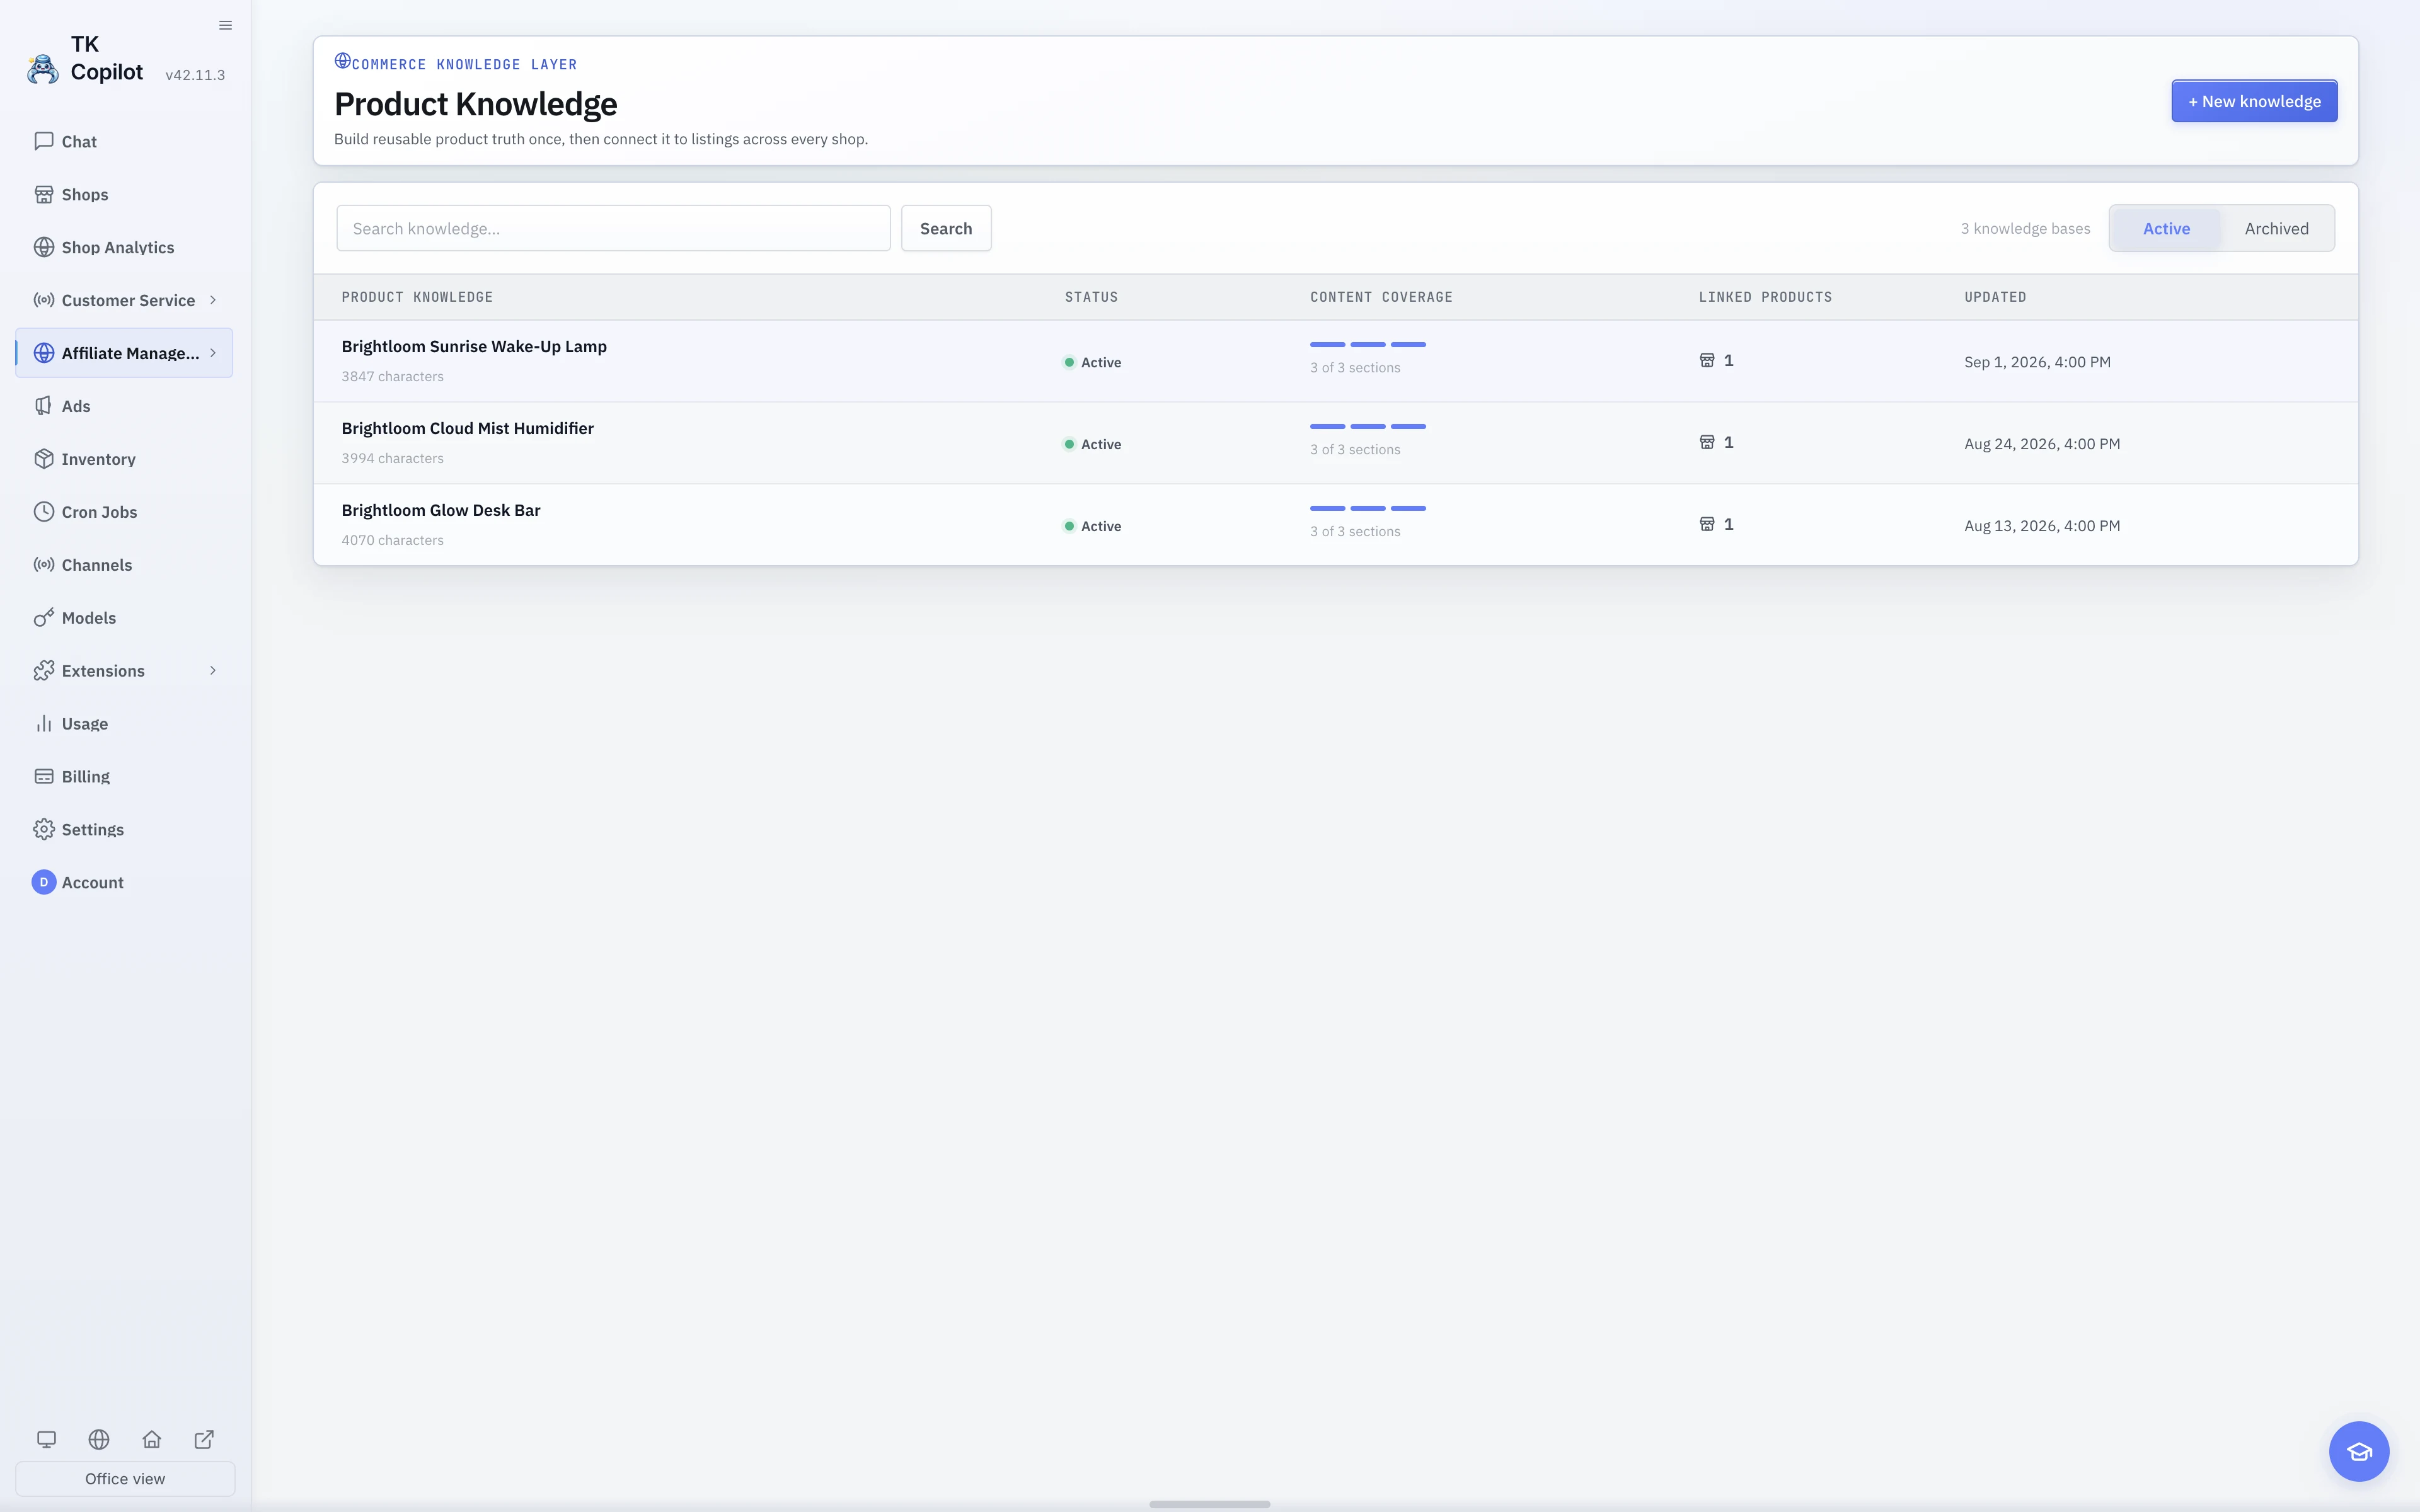The width and height of the screenshot is (2420, 1512).
Task: Click the Shop Analytics globe icon
Action: click(44, 247)
